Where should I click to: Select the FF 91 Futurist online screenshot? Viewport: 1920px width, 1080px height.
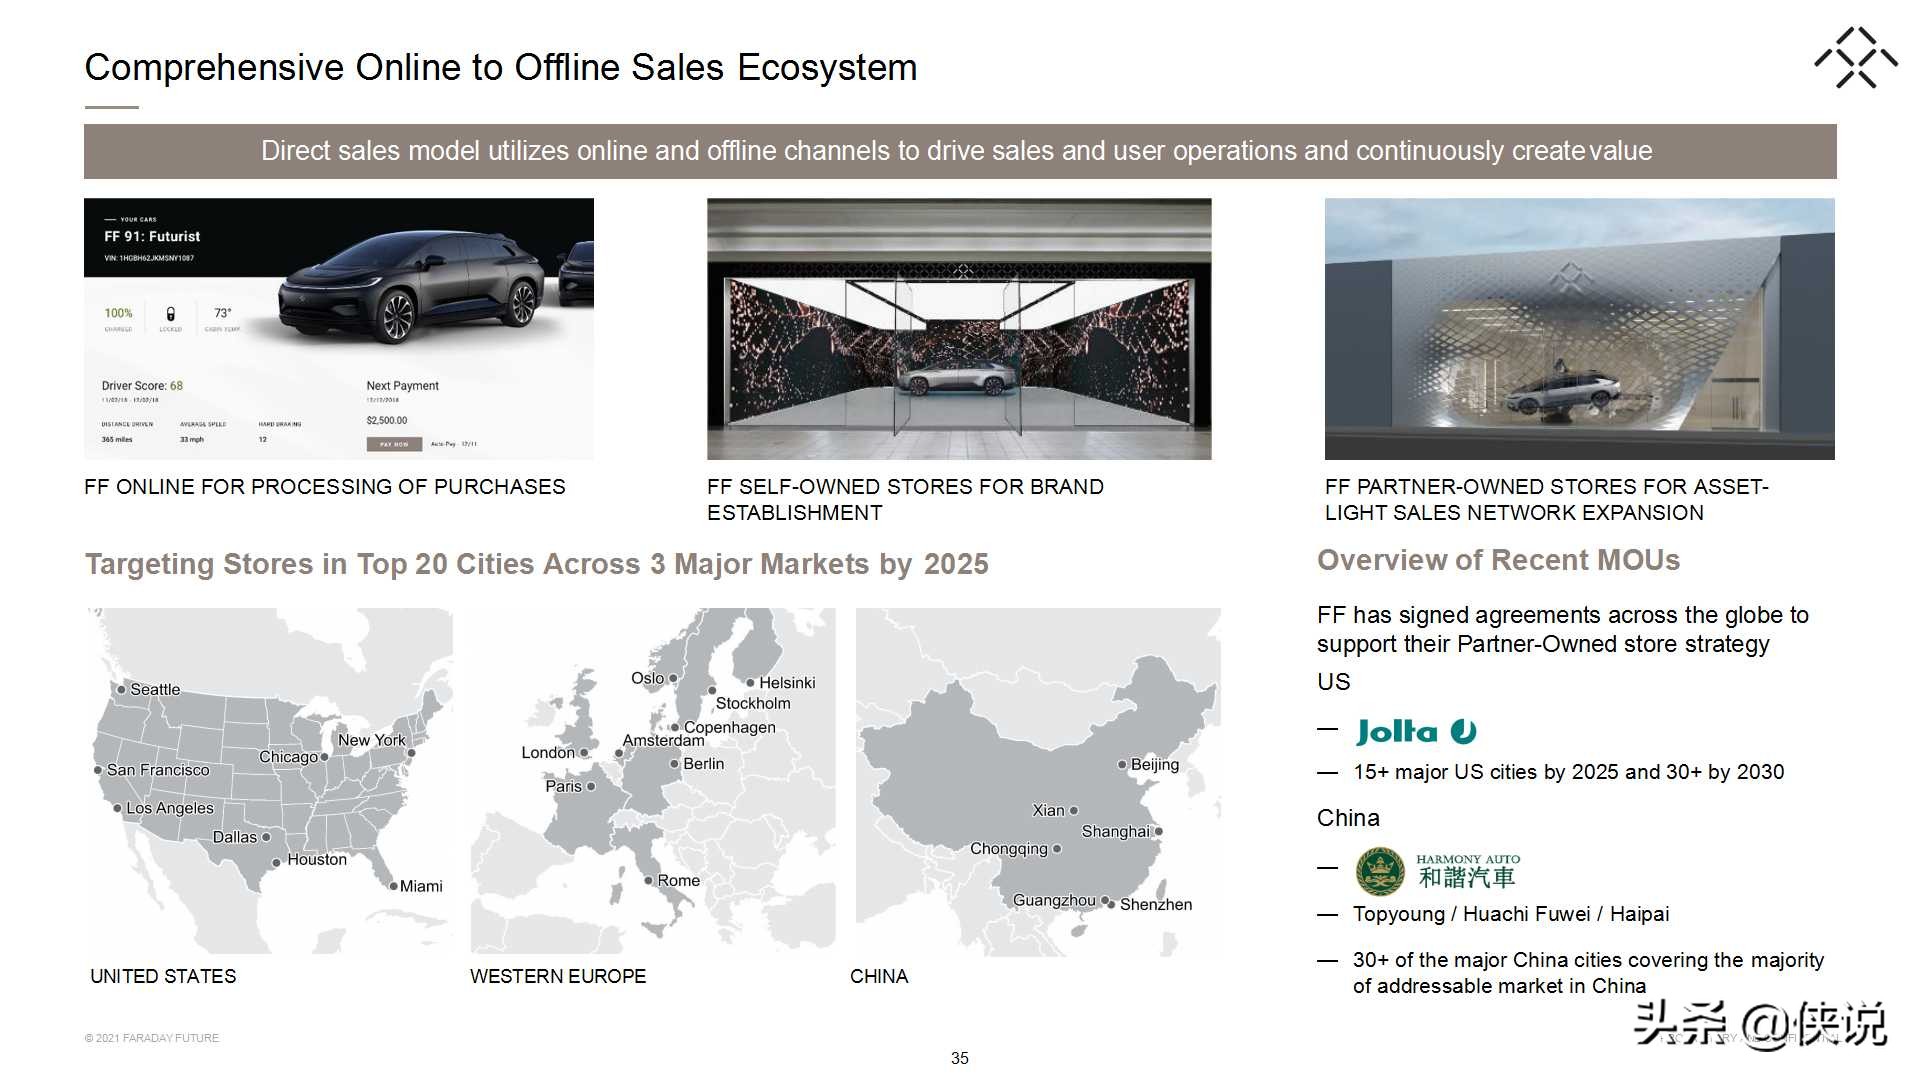click(x=339, y=329)
